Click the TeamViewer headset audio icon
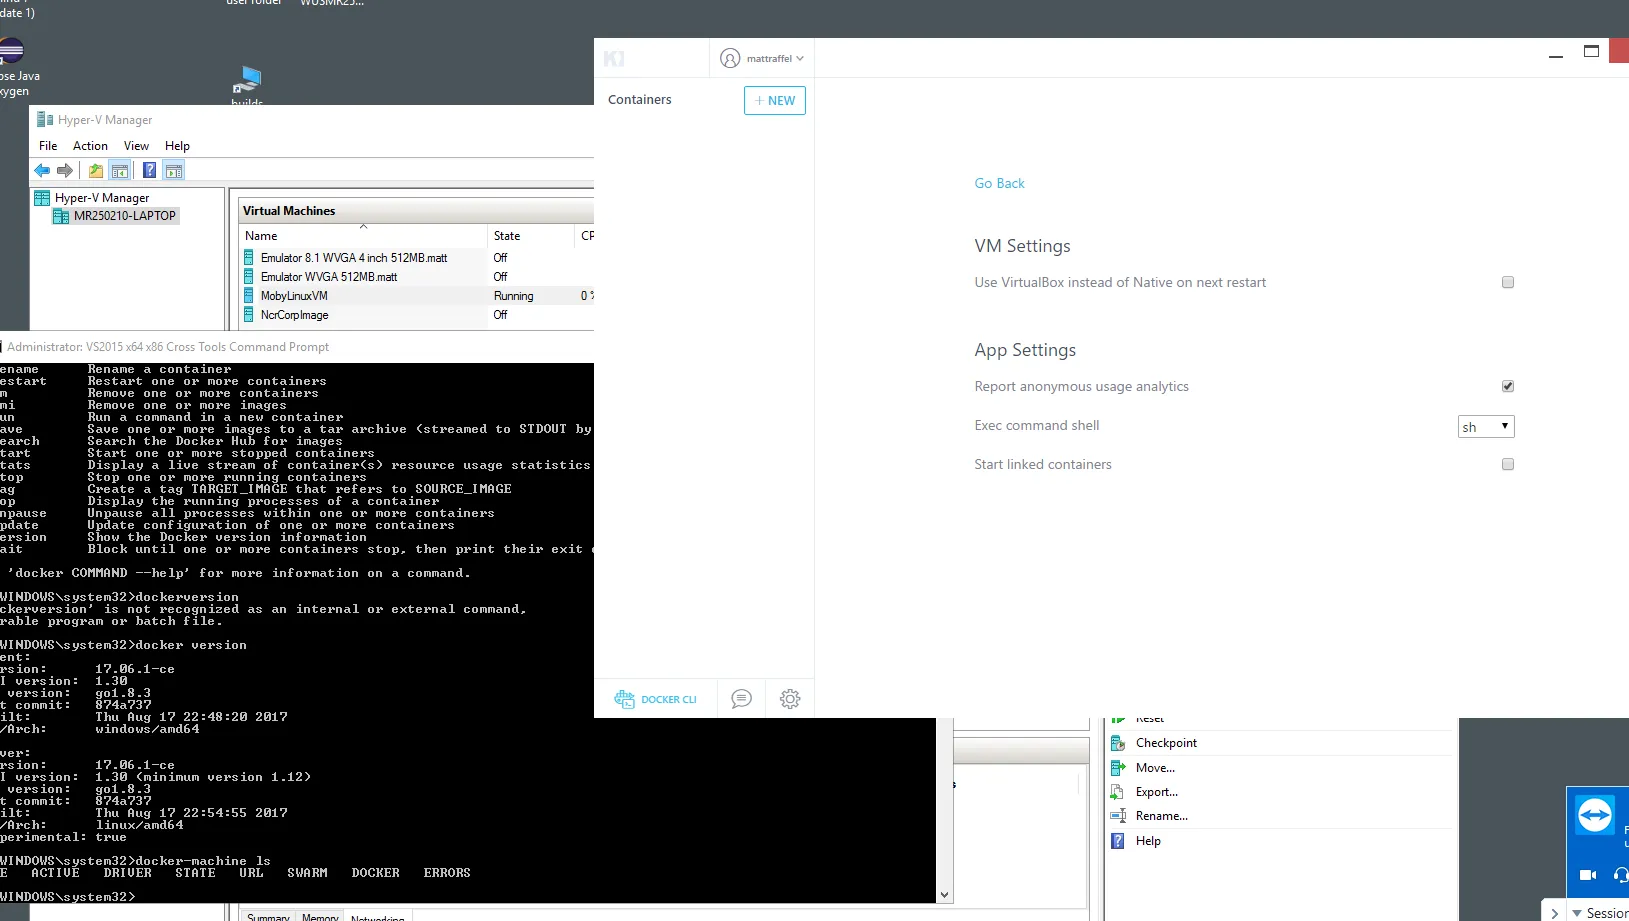The height and width of the screenshot is (921, 1629). pos(1621,875)
